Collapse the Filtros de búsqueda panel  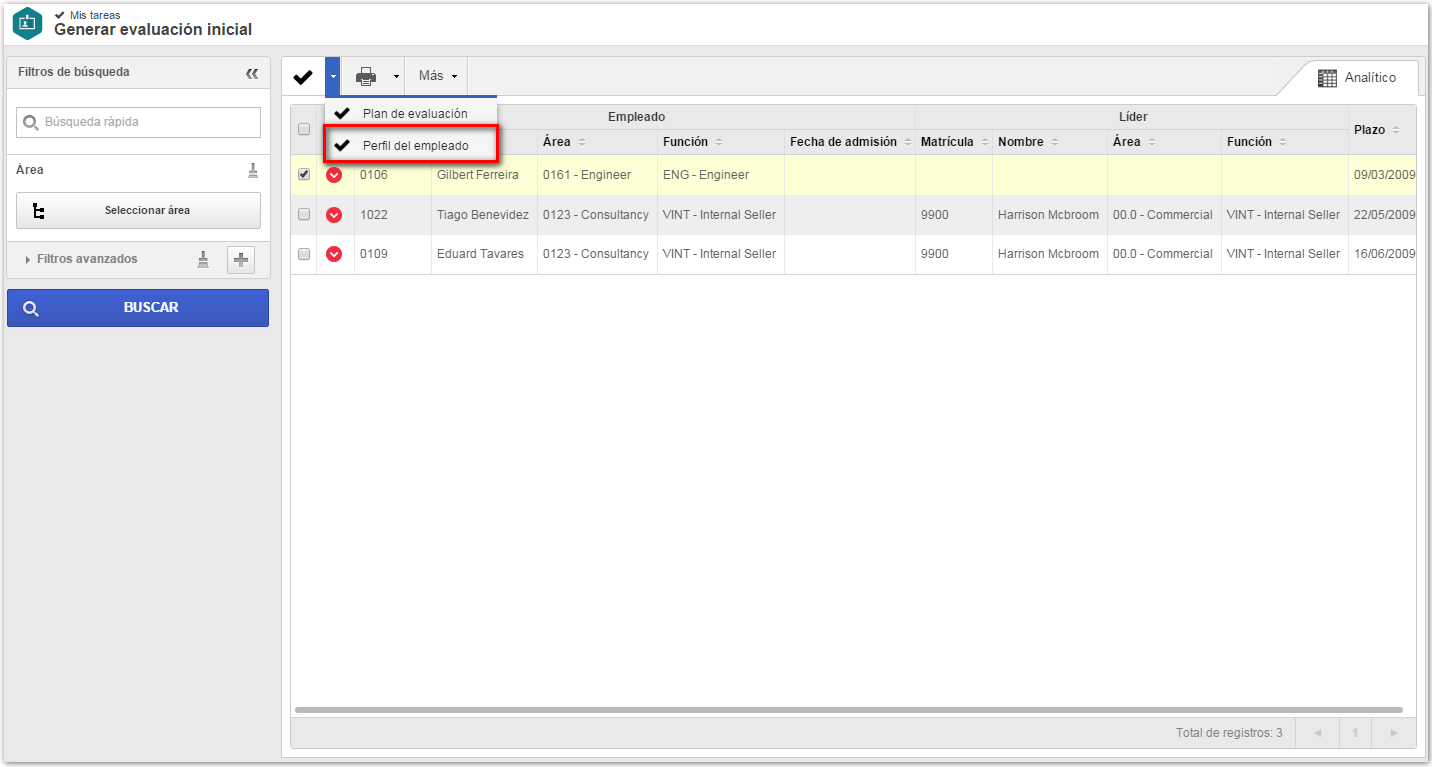click(x=252, y=73)
